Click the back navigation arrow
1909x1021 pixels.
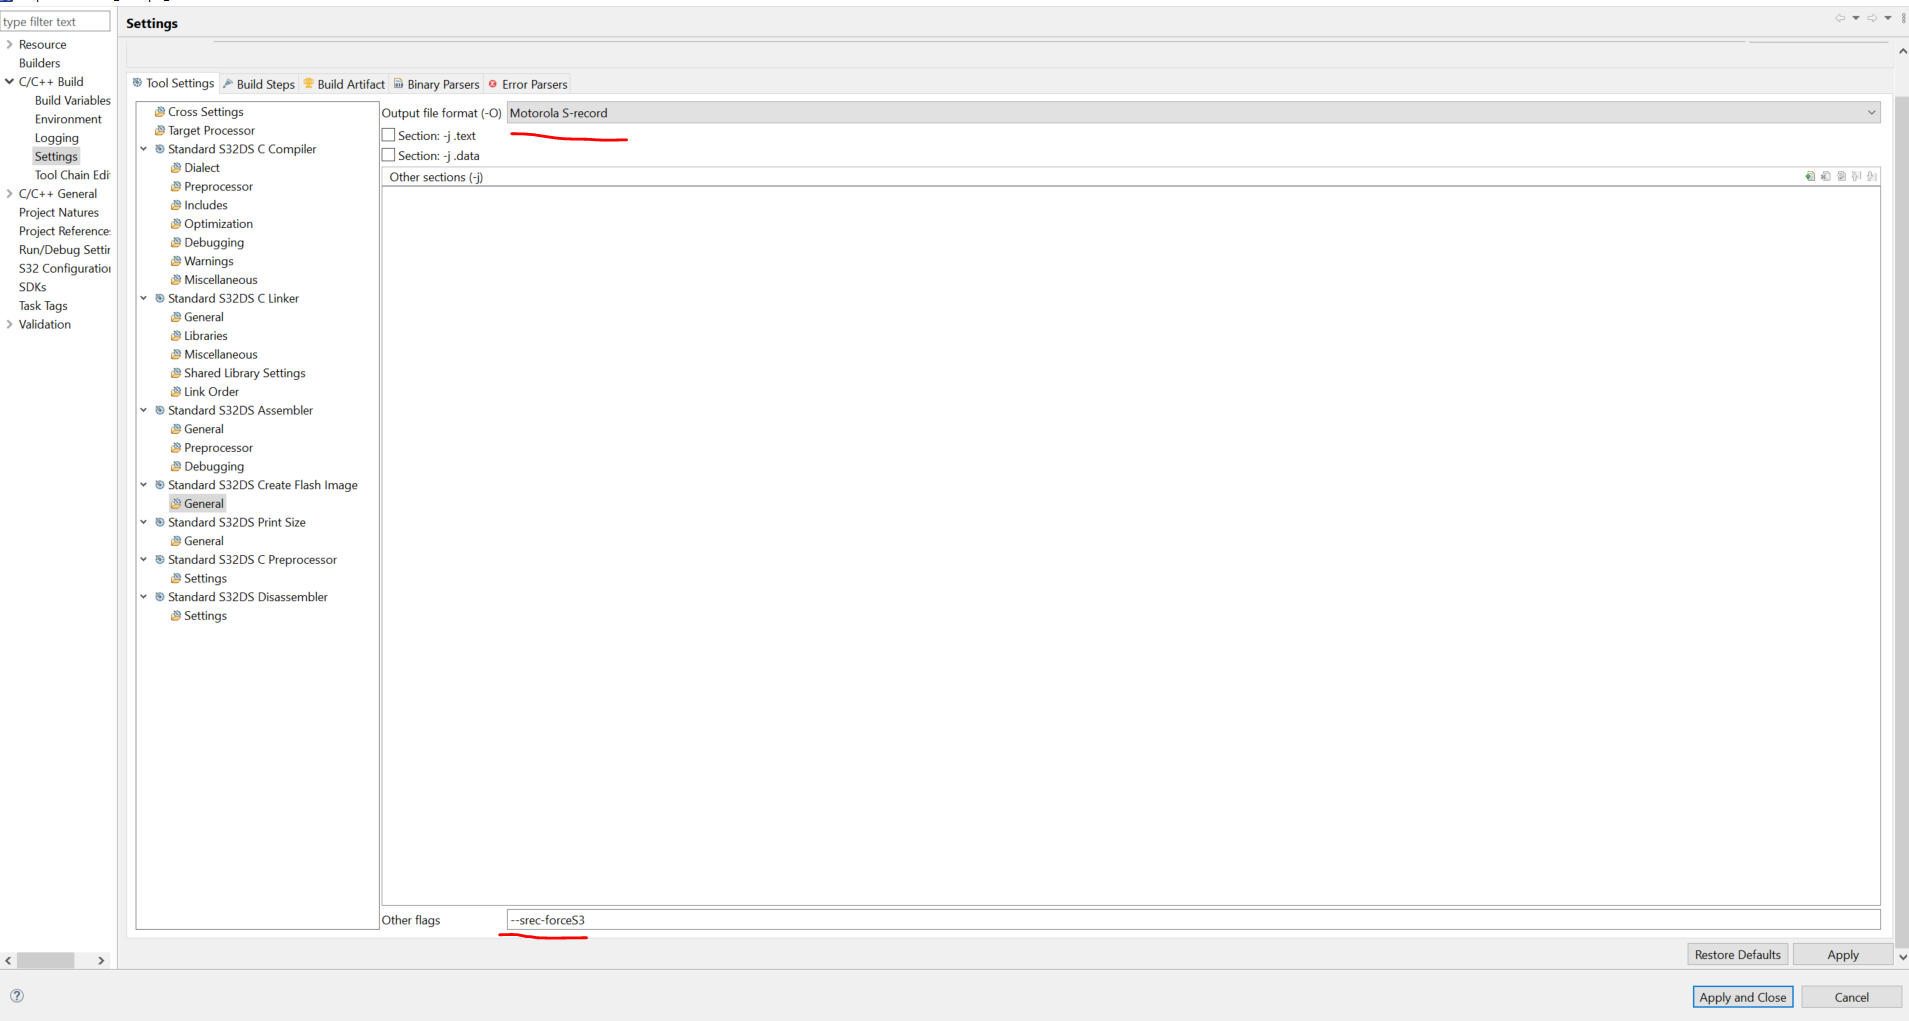pyautogui.click(x=1841, y=17)
